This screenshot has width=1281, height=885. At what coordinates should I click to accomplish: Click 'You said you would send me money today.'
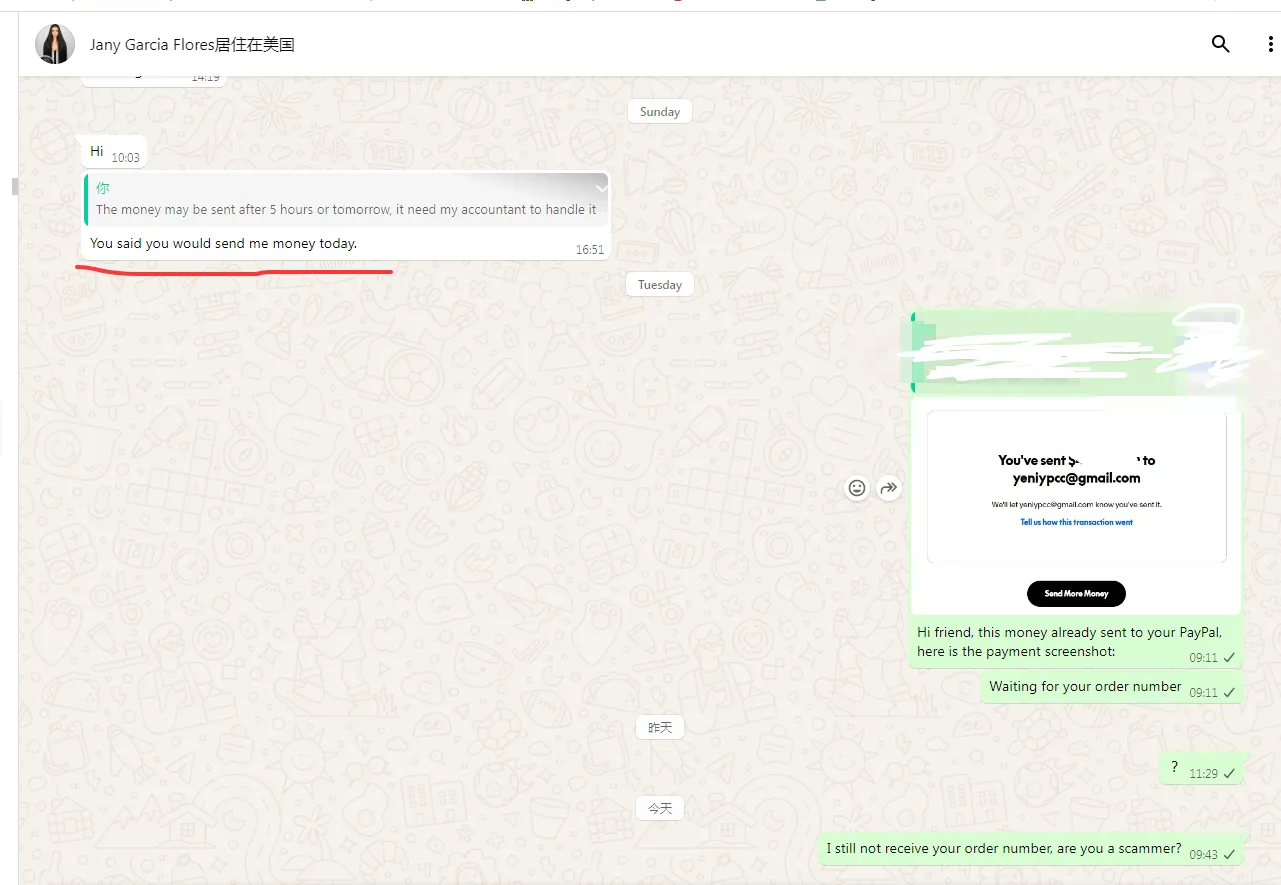coord(223,243)
